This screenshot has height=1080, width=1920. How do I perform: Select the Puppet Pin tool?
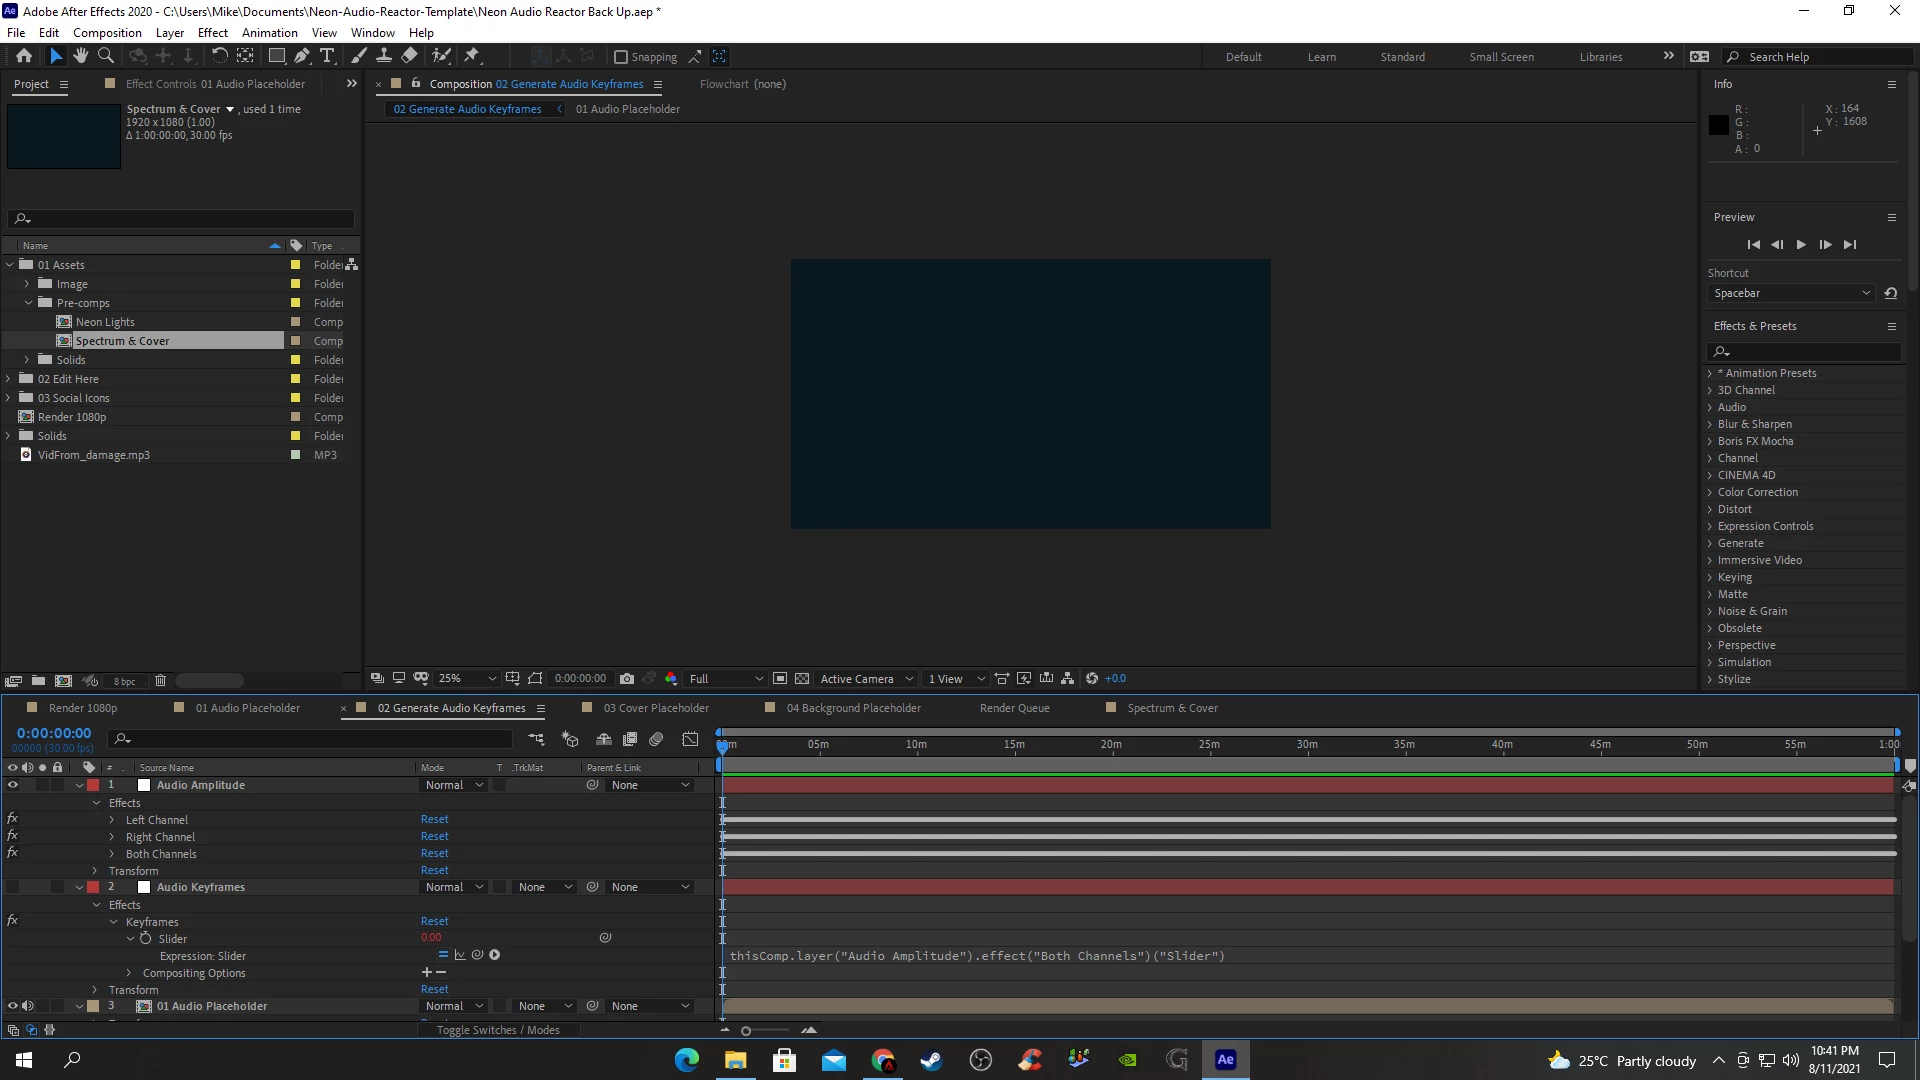[472, 56]
